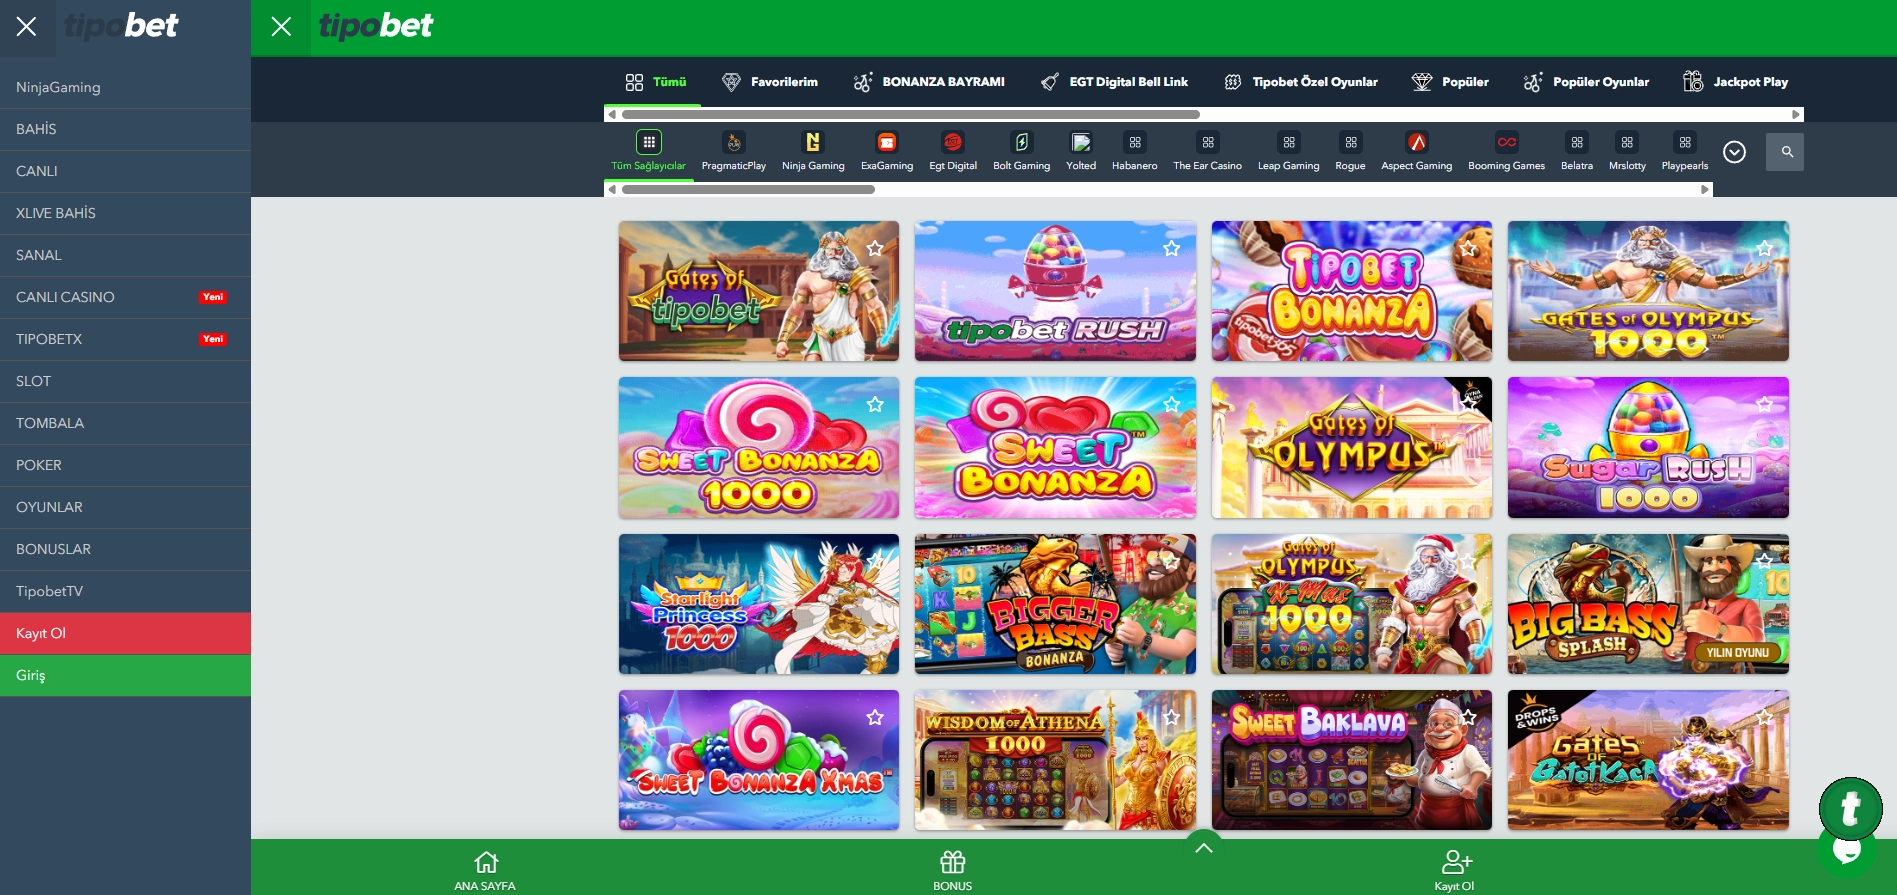
Task: Click the search magnifier icon button
Action: tap(1785, 152)
